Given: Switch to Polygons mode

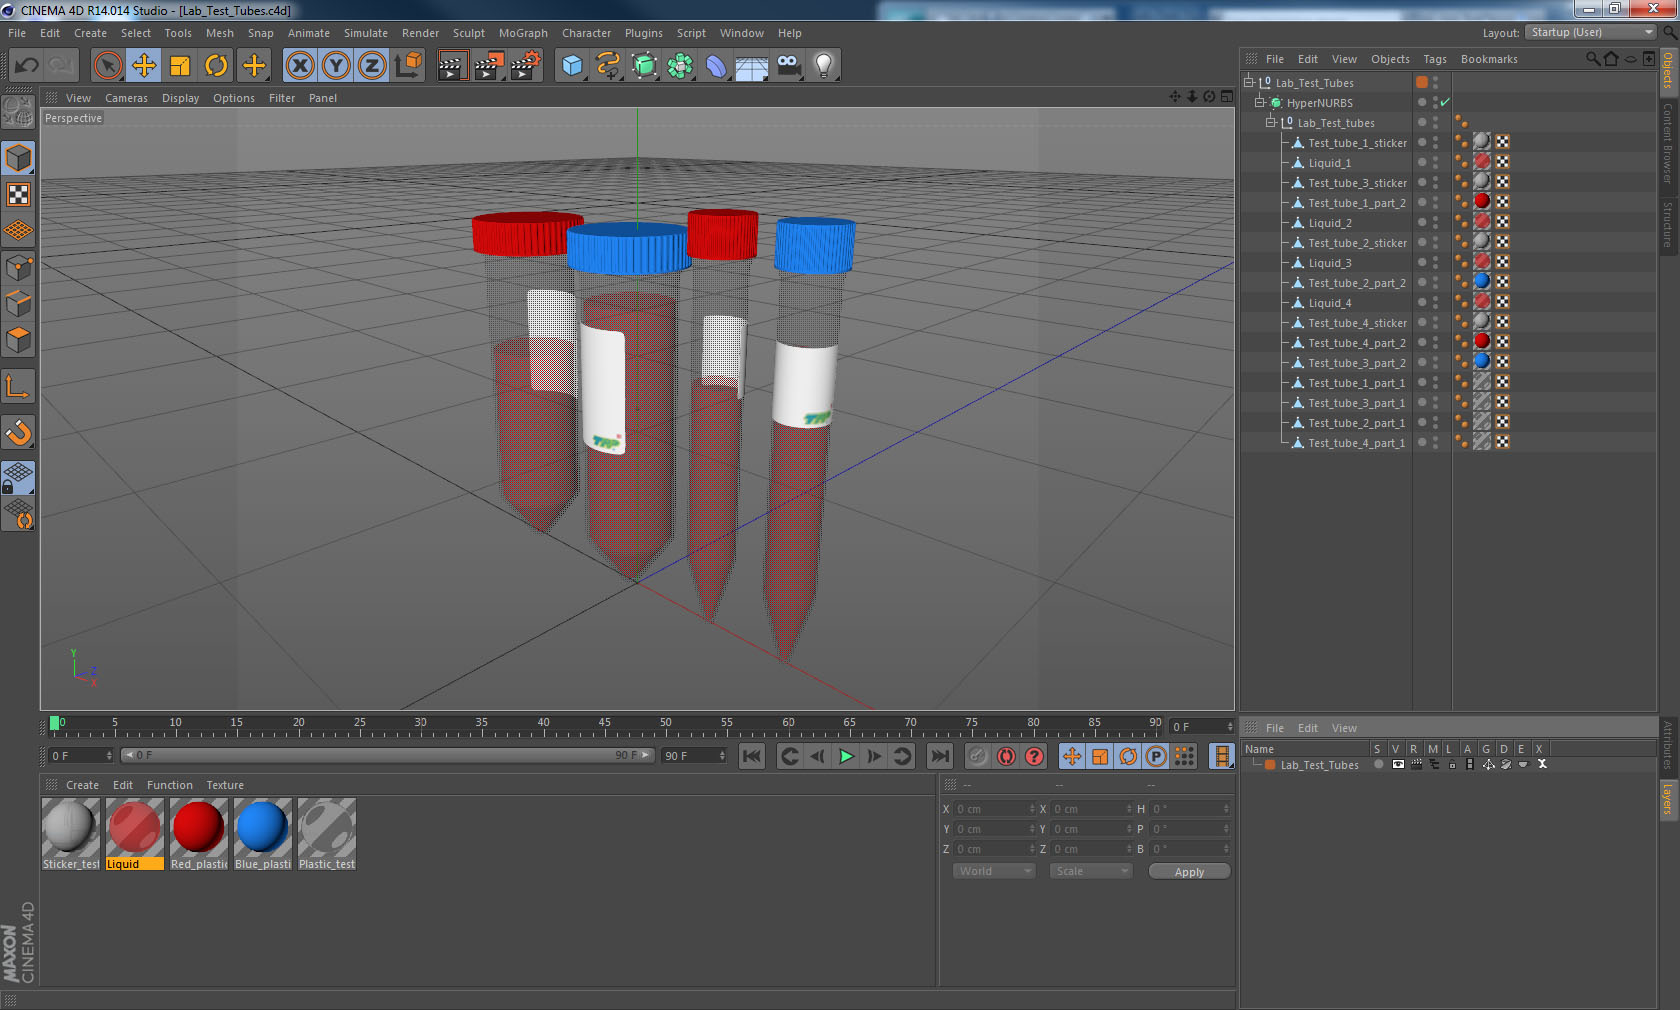Looking at the screenshot, I should pyautogui.click(x=18, y=340).
